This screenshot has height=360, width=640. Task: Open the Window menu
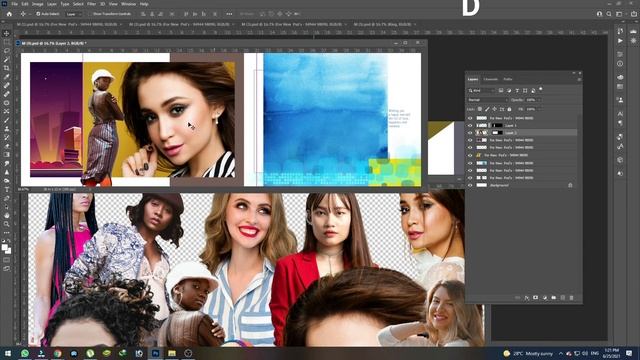128,4
